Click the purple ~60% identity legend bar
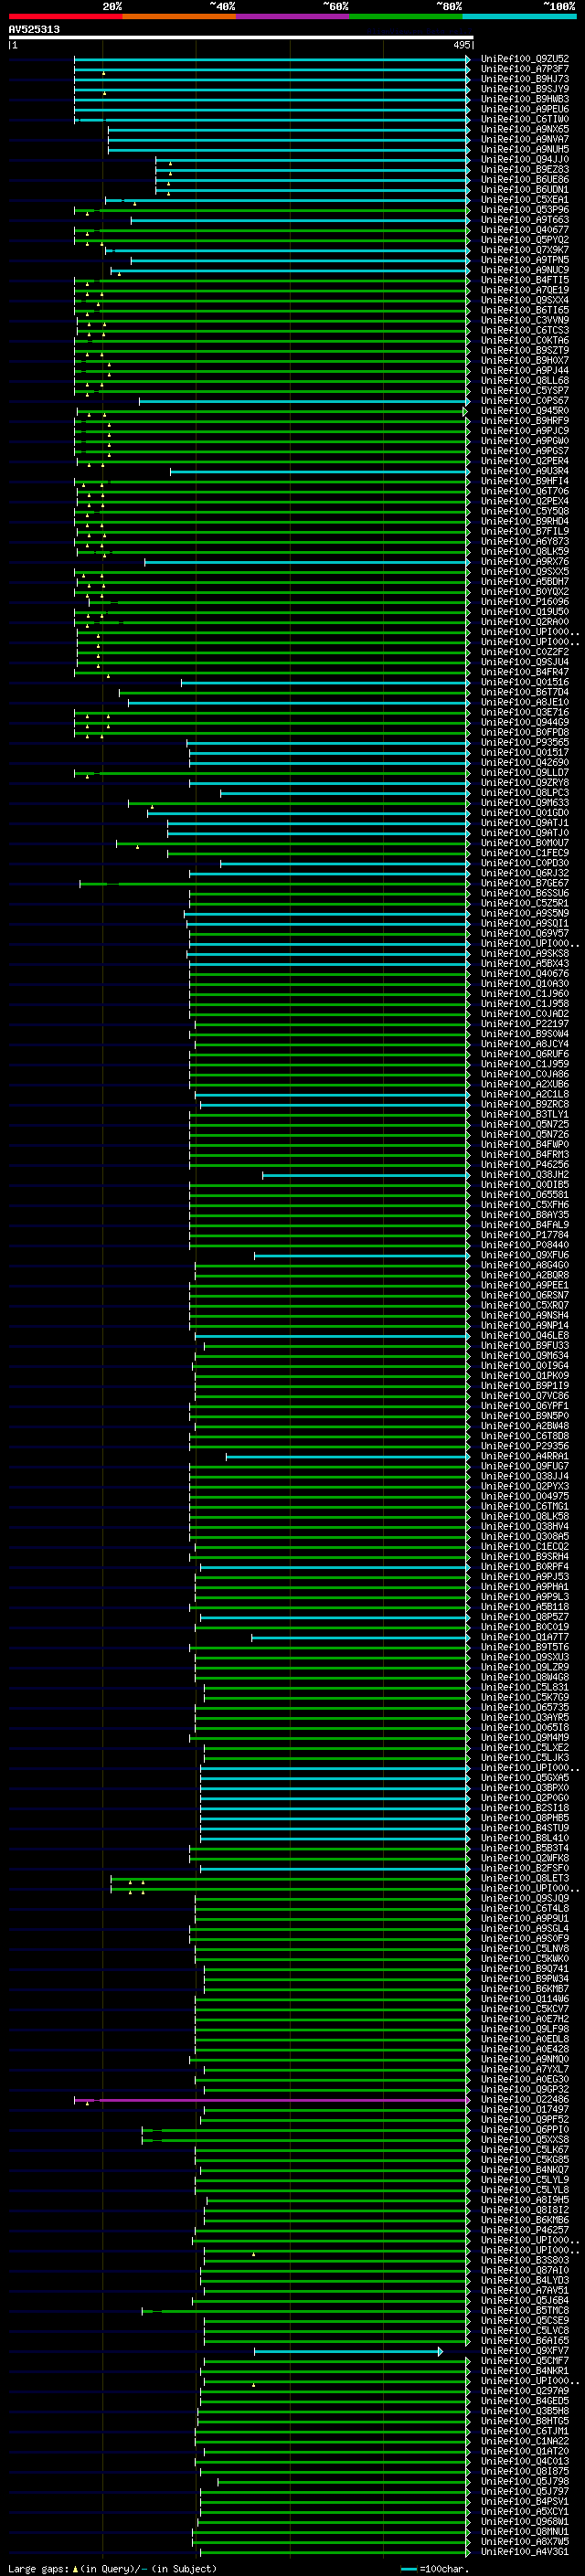Image resolution: width=585 pixels, height=2576 pixels. 293,16
